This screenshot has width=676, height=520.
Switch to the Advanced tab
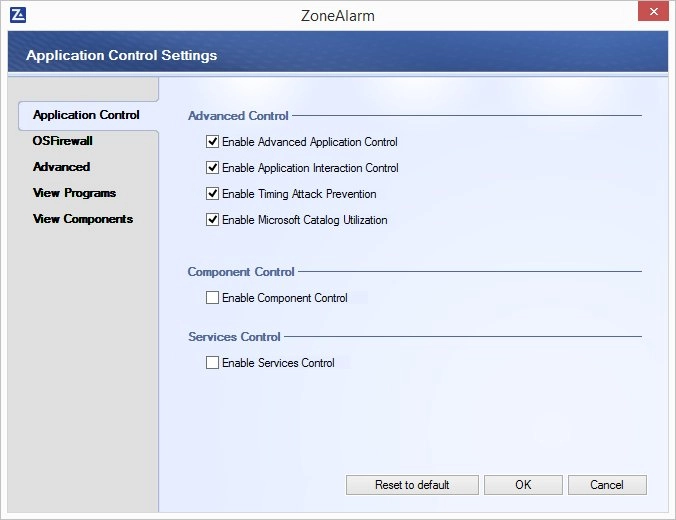pos(62,167)
